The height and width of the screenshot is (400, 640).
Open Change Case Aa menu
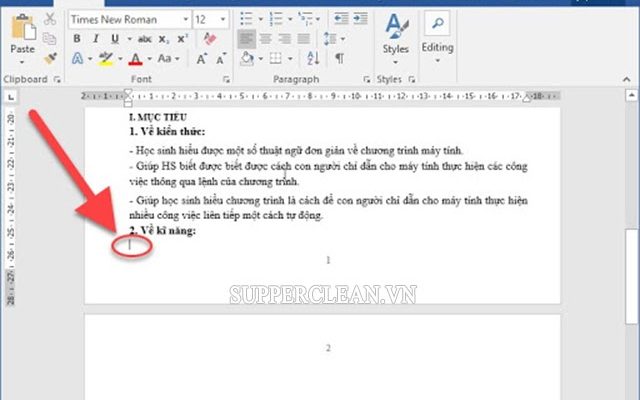(168, 58)
